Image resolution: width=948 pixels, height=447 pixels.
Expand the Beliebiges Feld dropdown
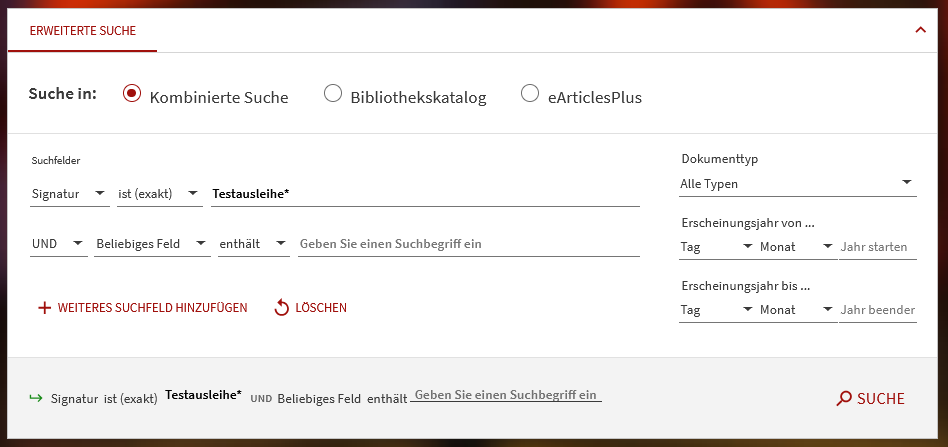151,243
